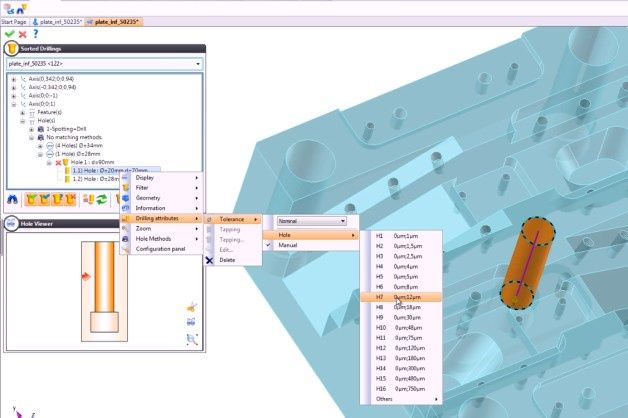The width and height of the screenshot is (628, 418).
Task: Toggle second orange drilling filter with check mark
Action: pyautogui.click(x=44, y=199)
